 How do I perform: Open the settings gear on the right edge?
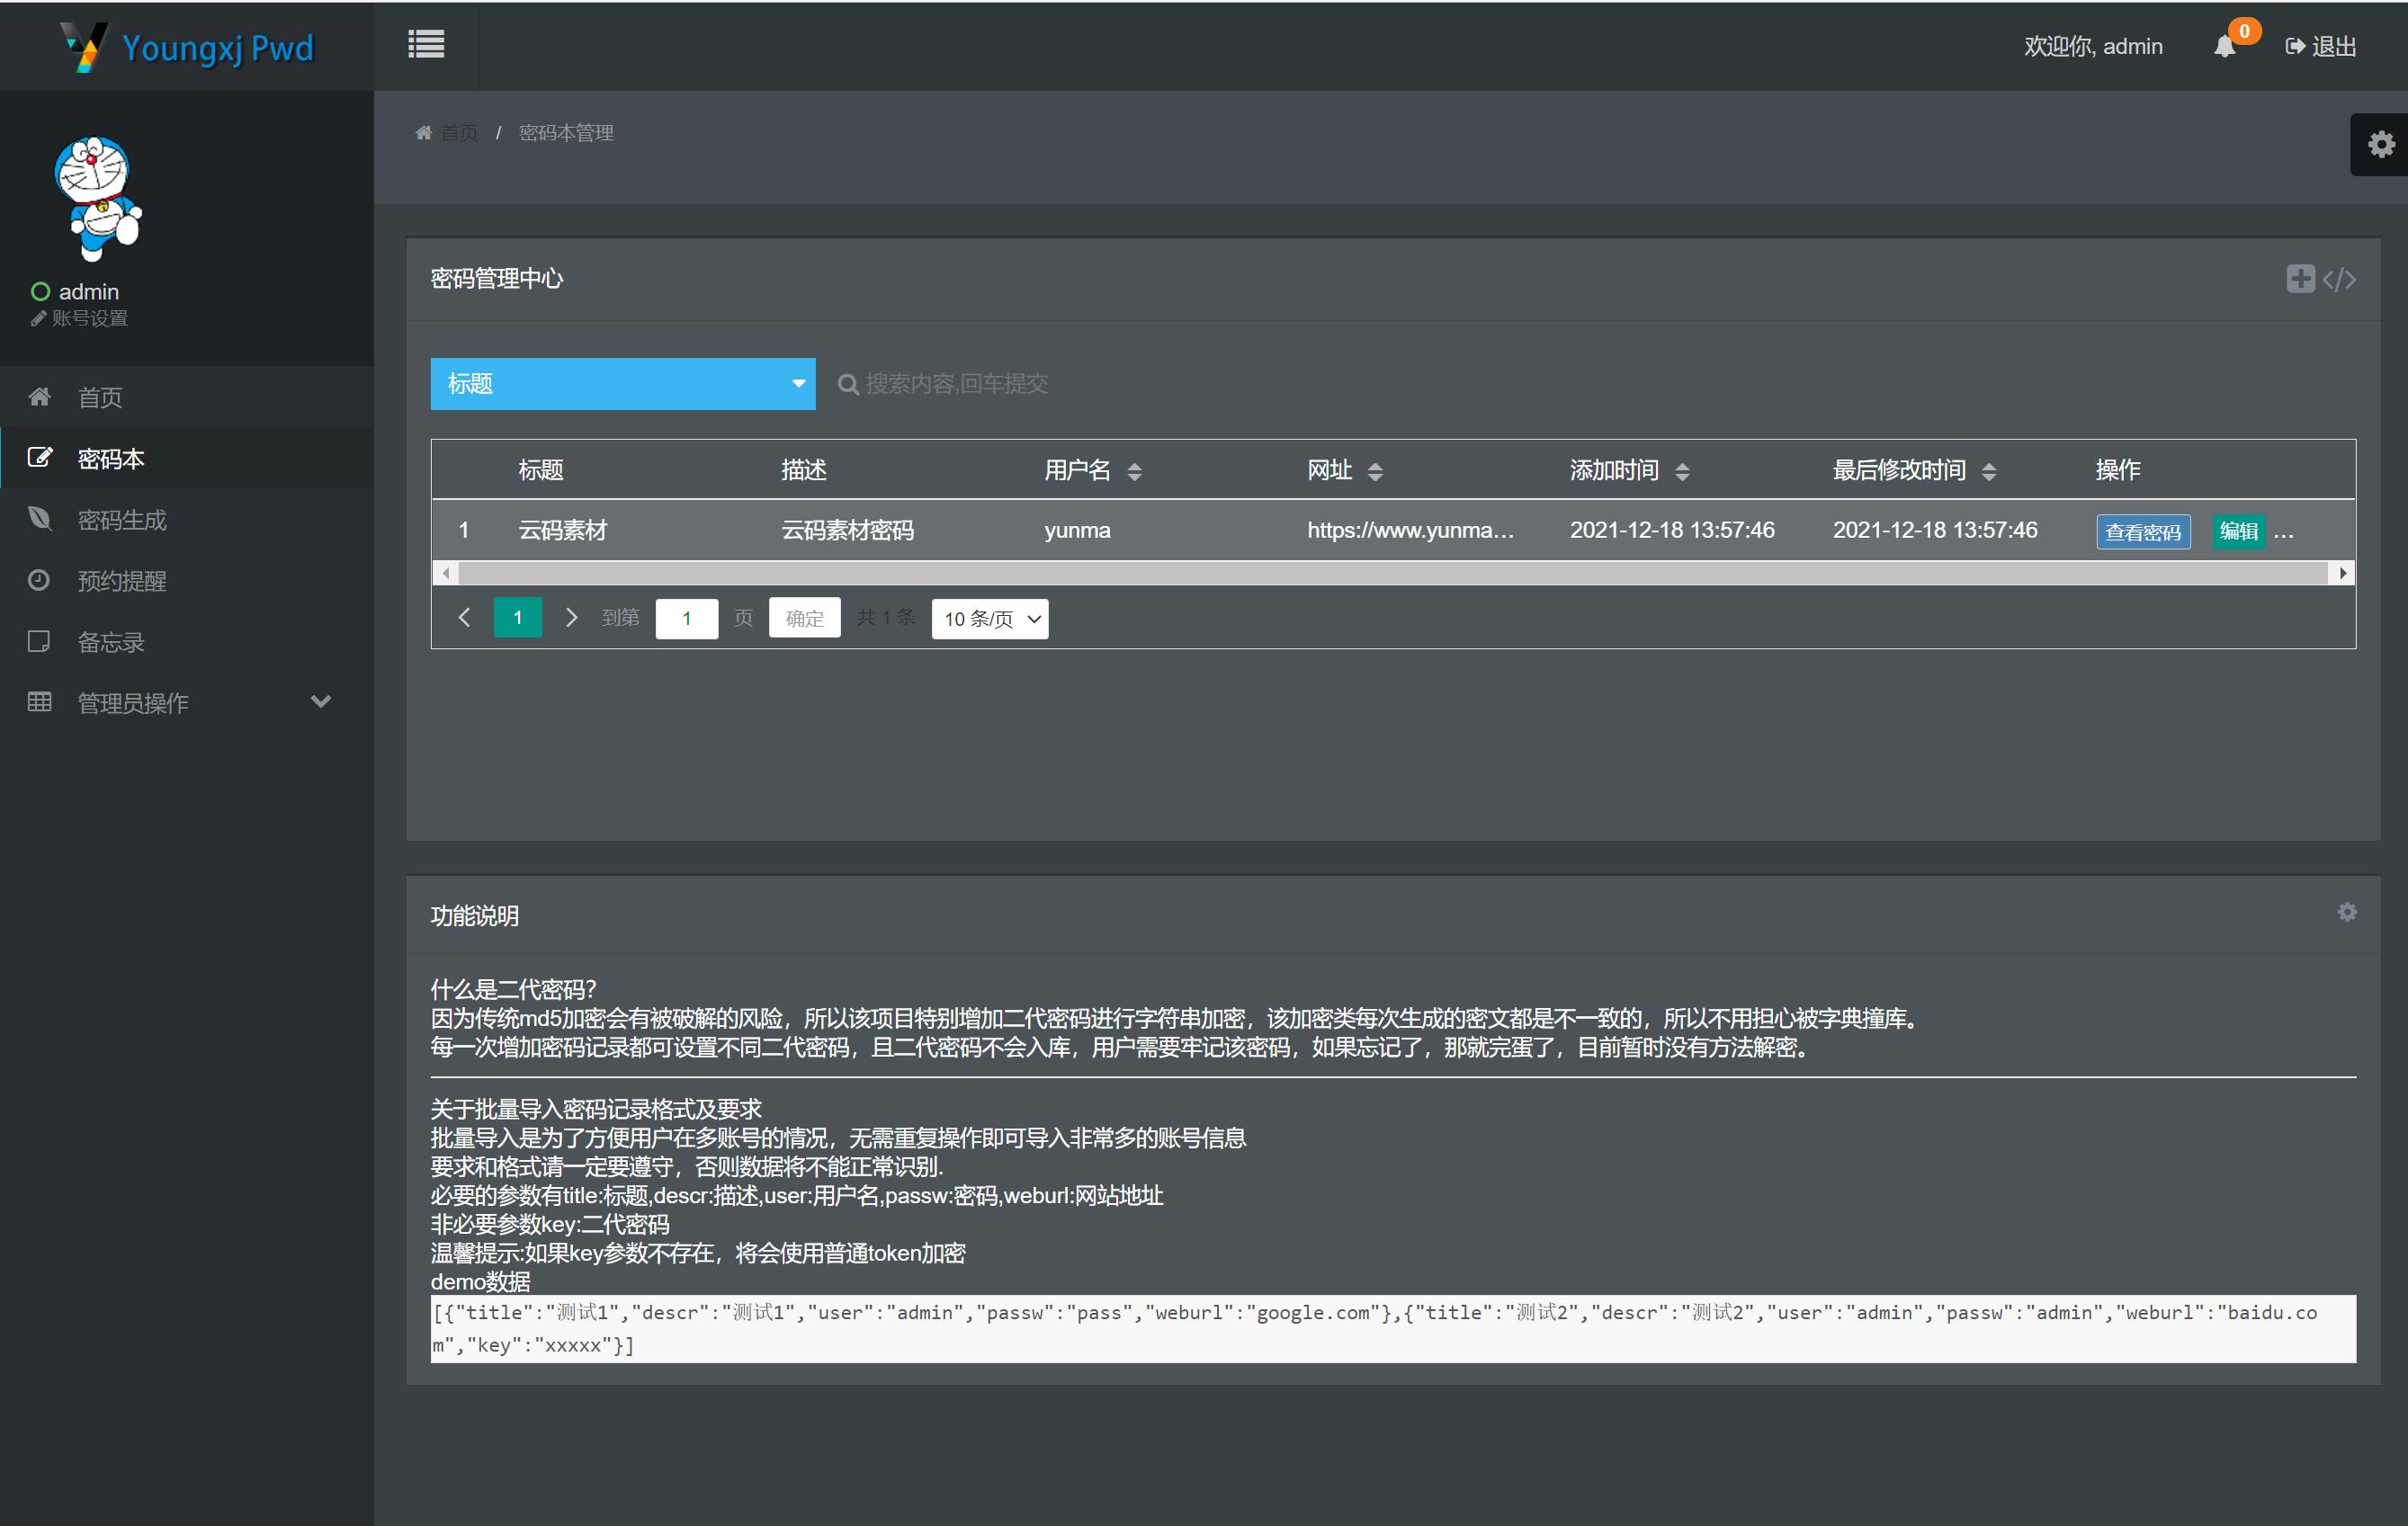[2381, 144]
